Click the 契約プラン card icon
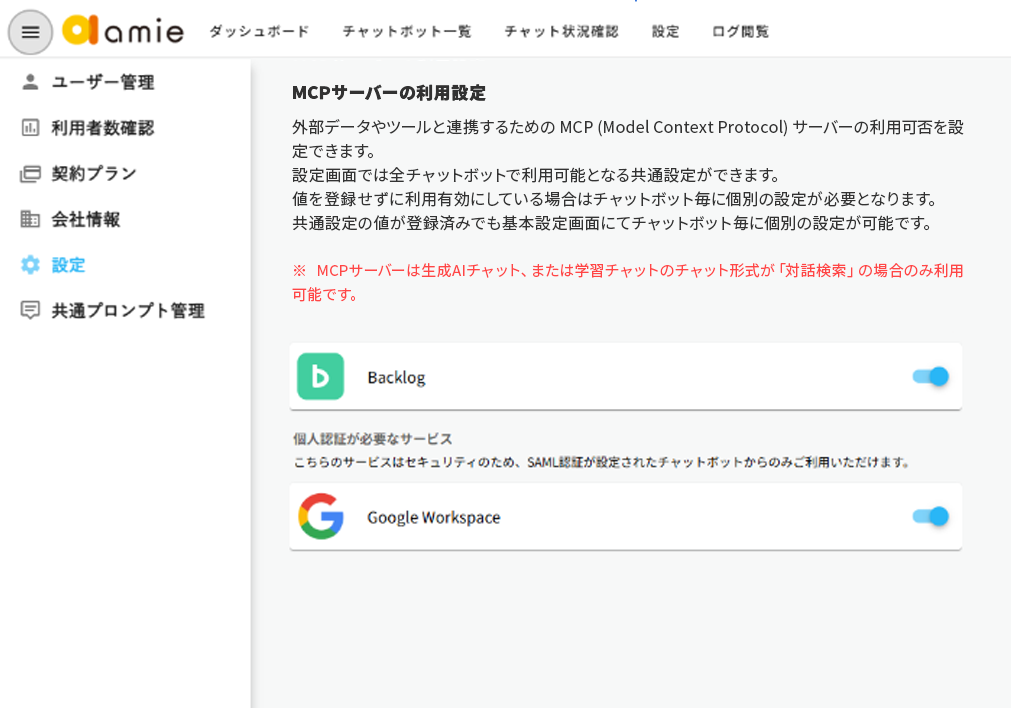The image size is (1011, 713). click(30, 173)
